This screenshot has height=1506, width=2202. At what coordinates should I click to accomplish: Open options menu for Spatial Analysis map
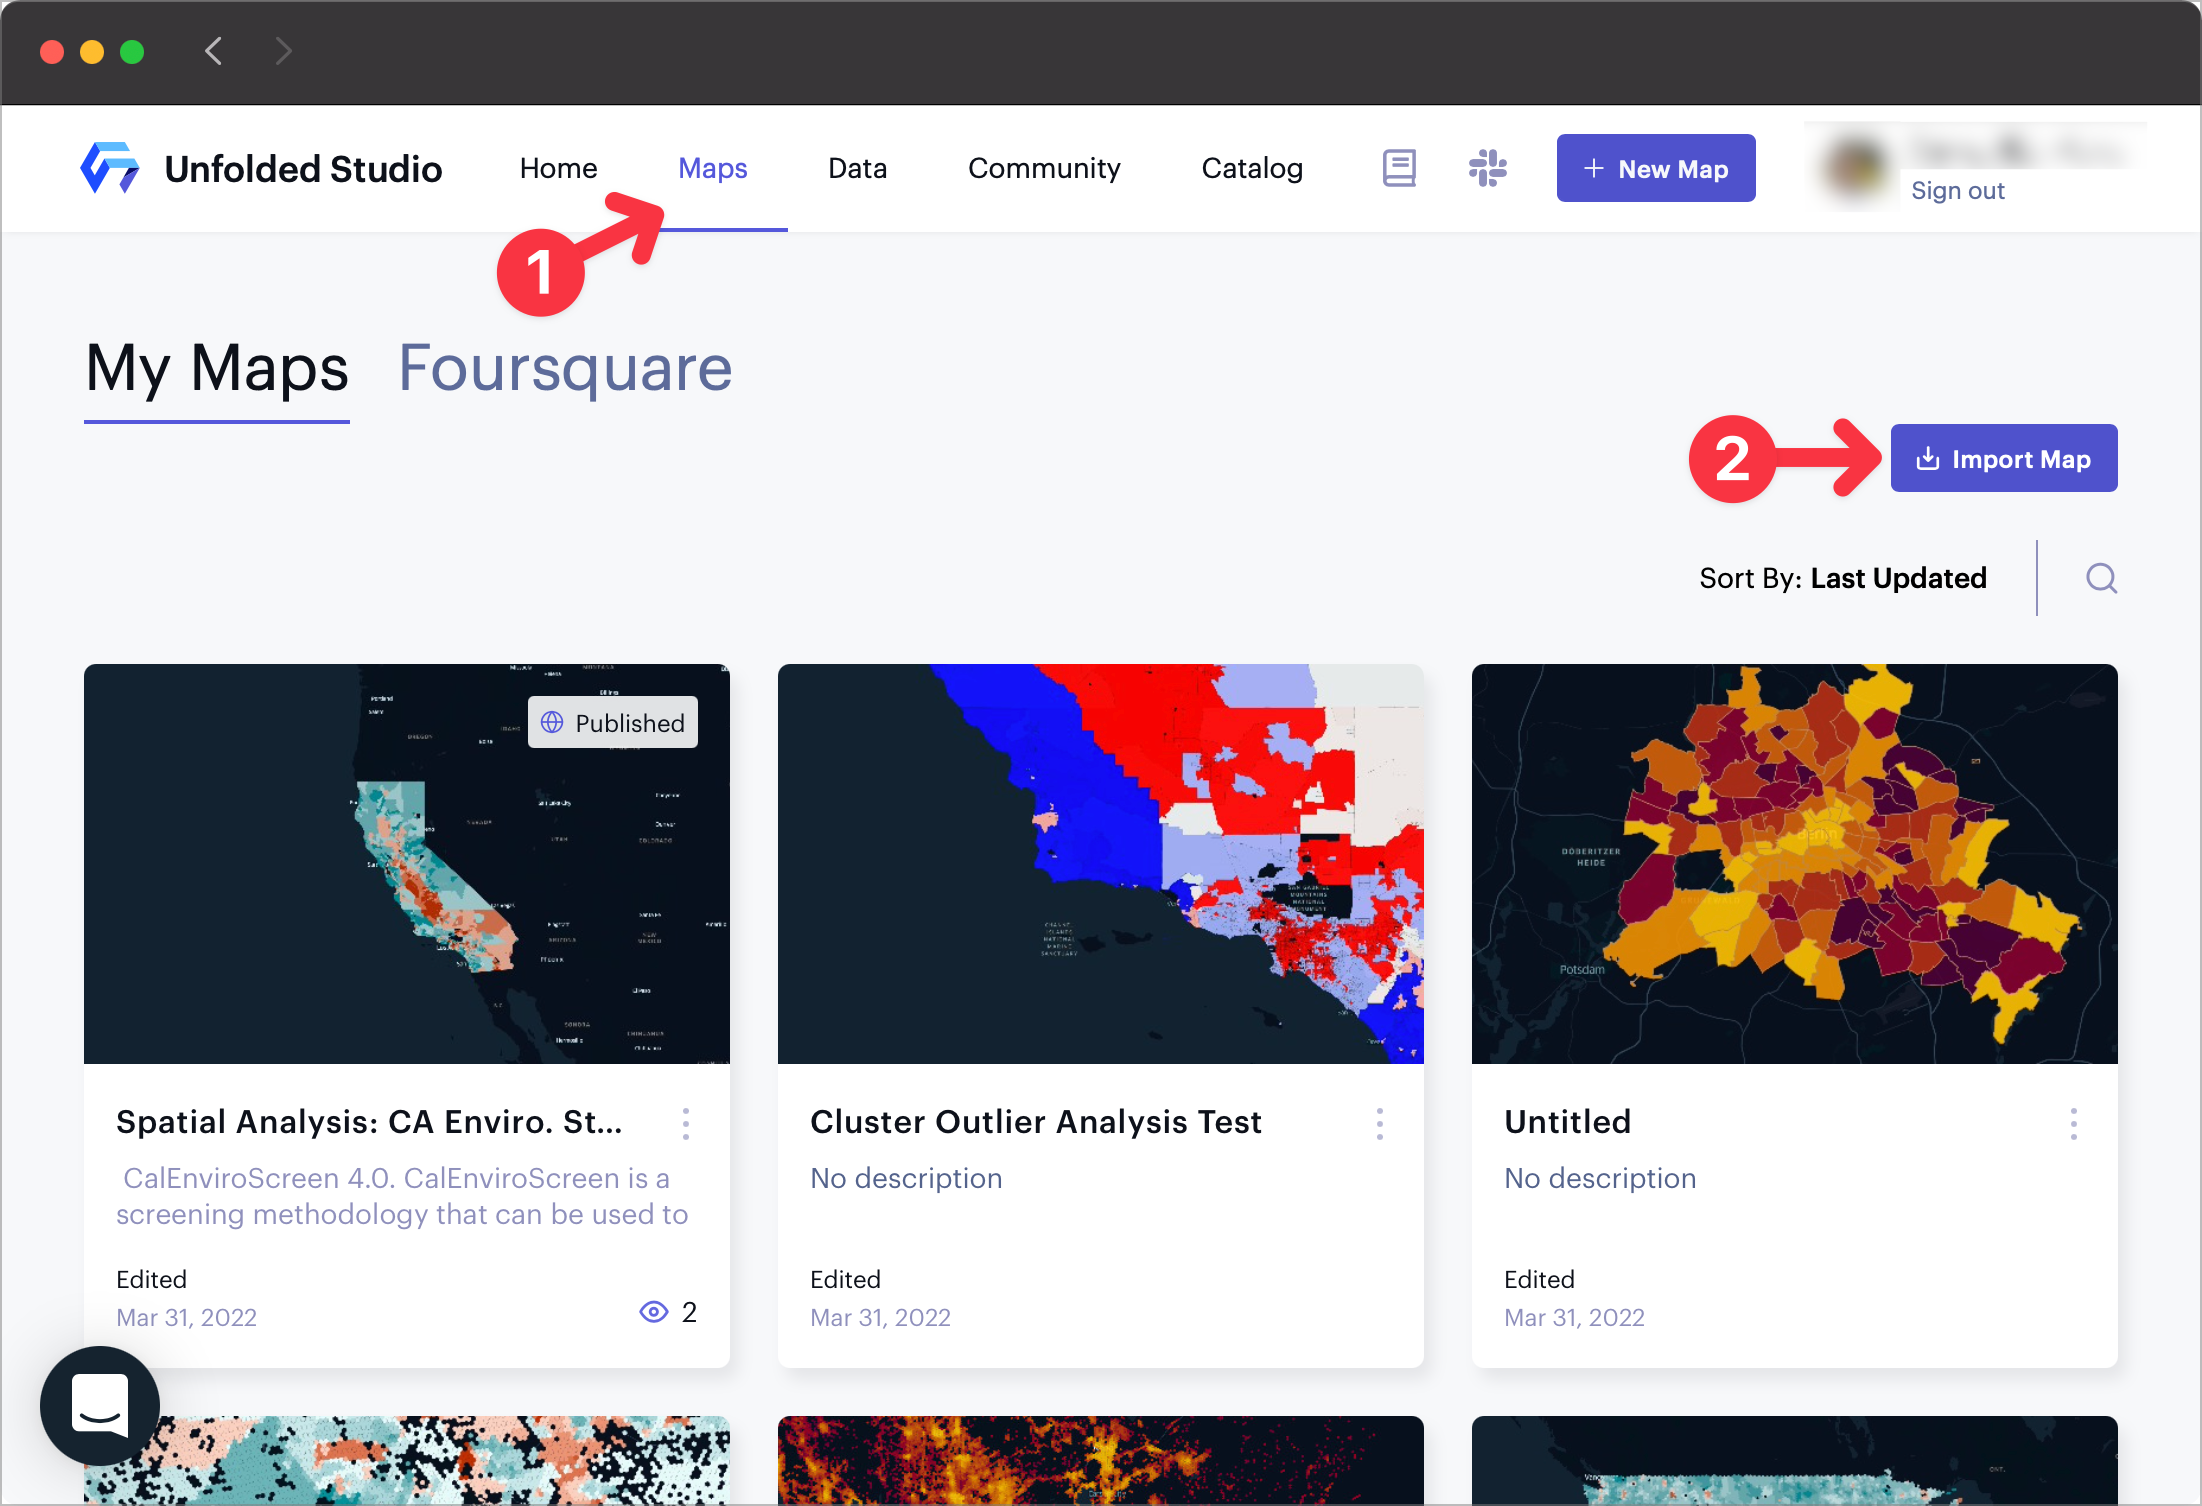click(x=685, y=1123)
